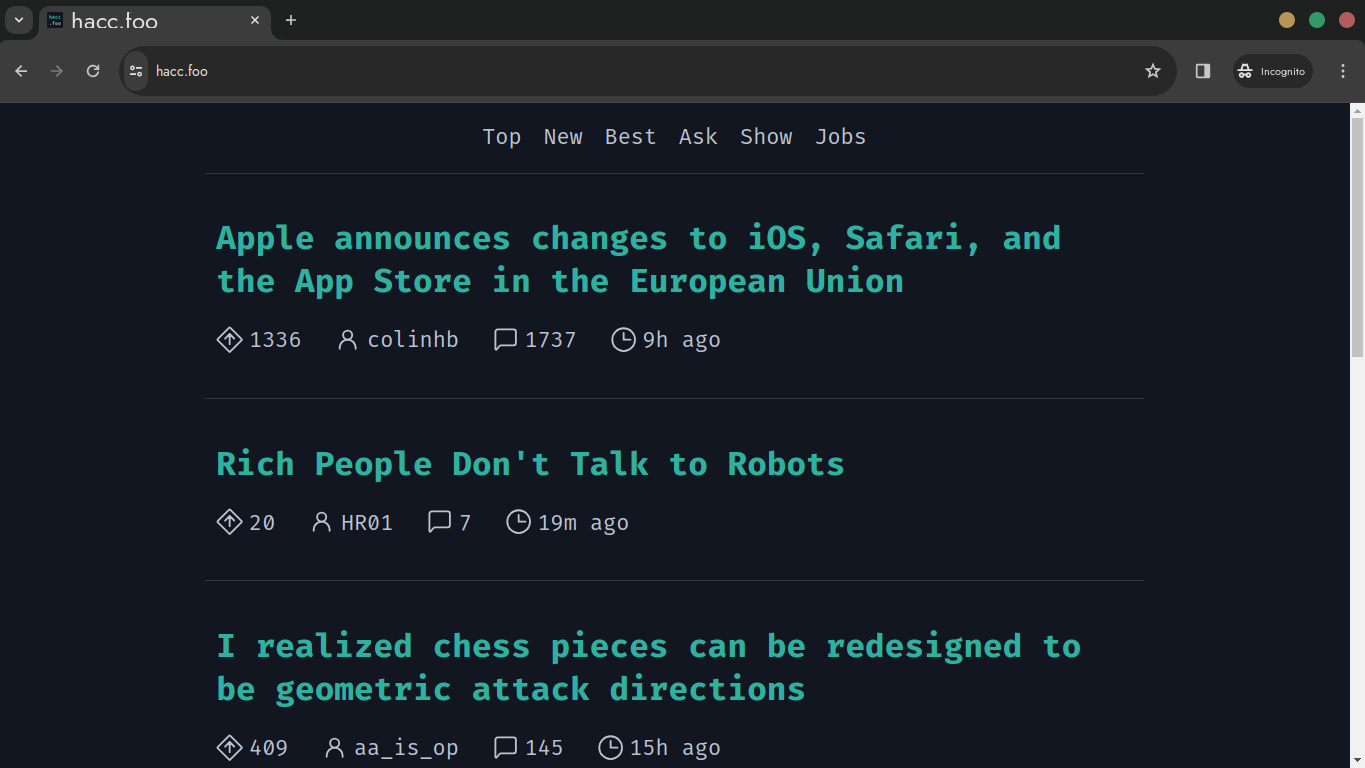This screenshot has height=768, width=1365.
Task: Open the Show section
Action: (766, 137)
